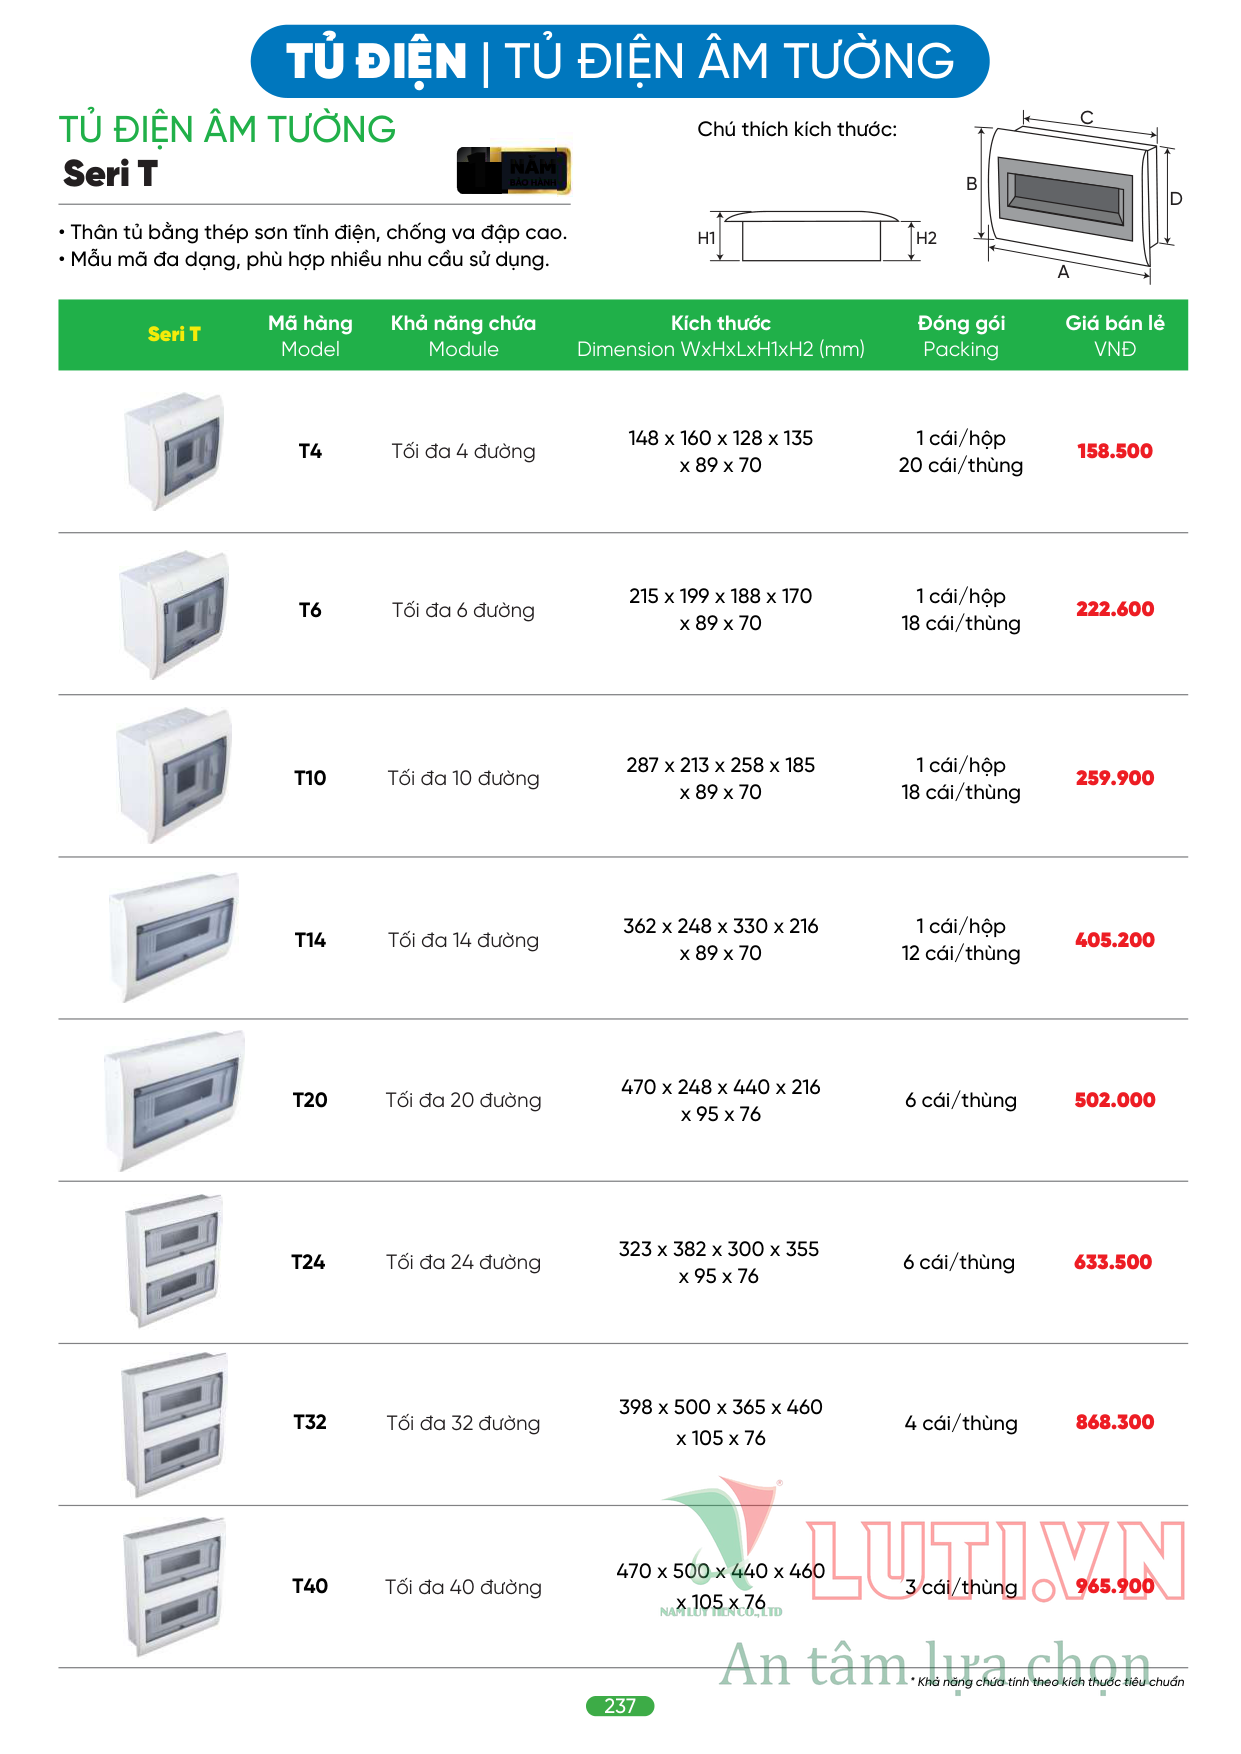The width and height of the screenshot is (1241, 1754).
Task: Click the Giá bán lẻ VNĐ column header
Action: click(x=1114, y=336)
